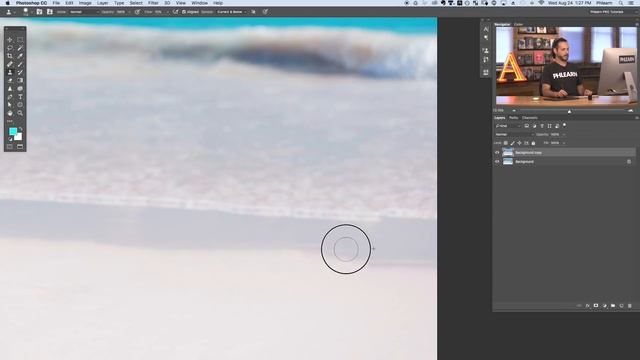
Task: Toggle ignore adjustment layers when cloning
Action: click(253, 12)
